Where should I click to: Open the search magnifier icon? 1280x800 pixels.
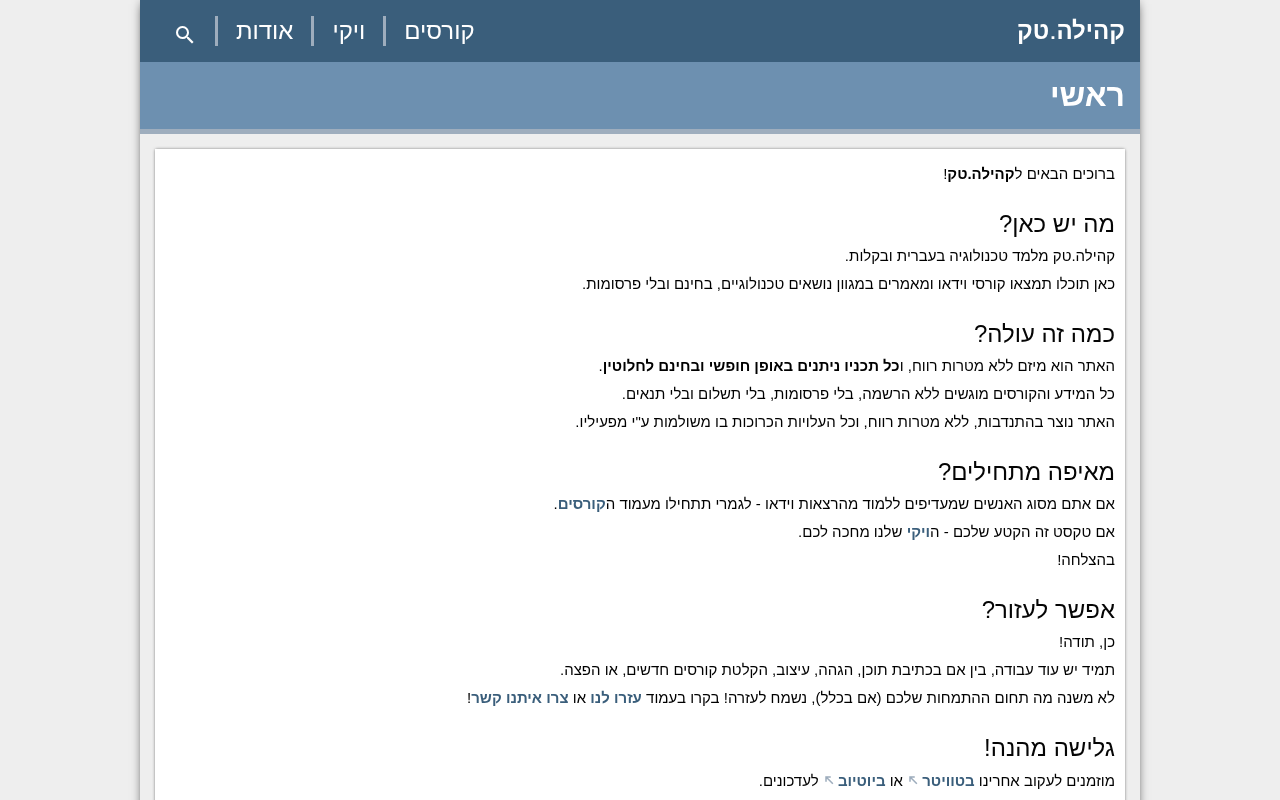click(185, 33)
